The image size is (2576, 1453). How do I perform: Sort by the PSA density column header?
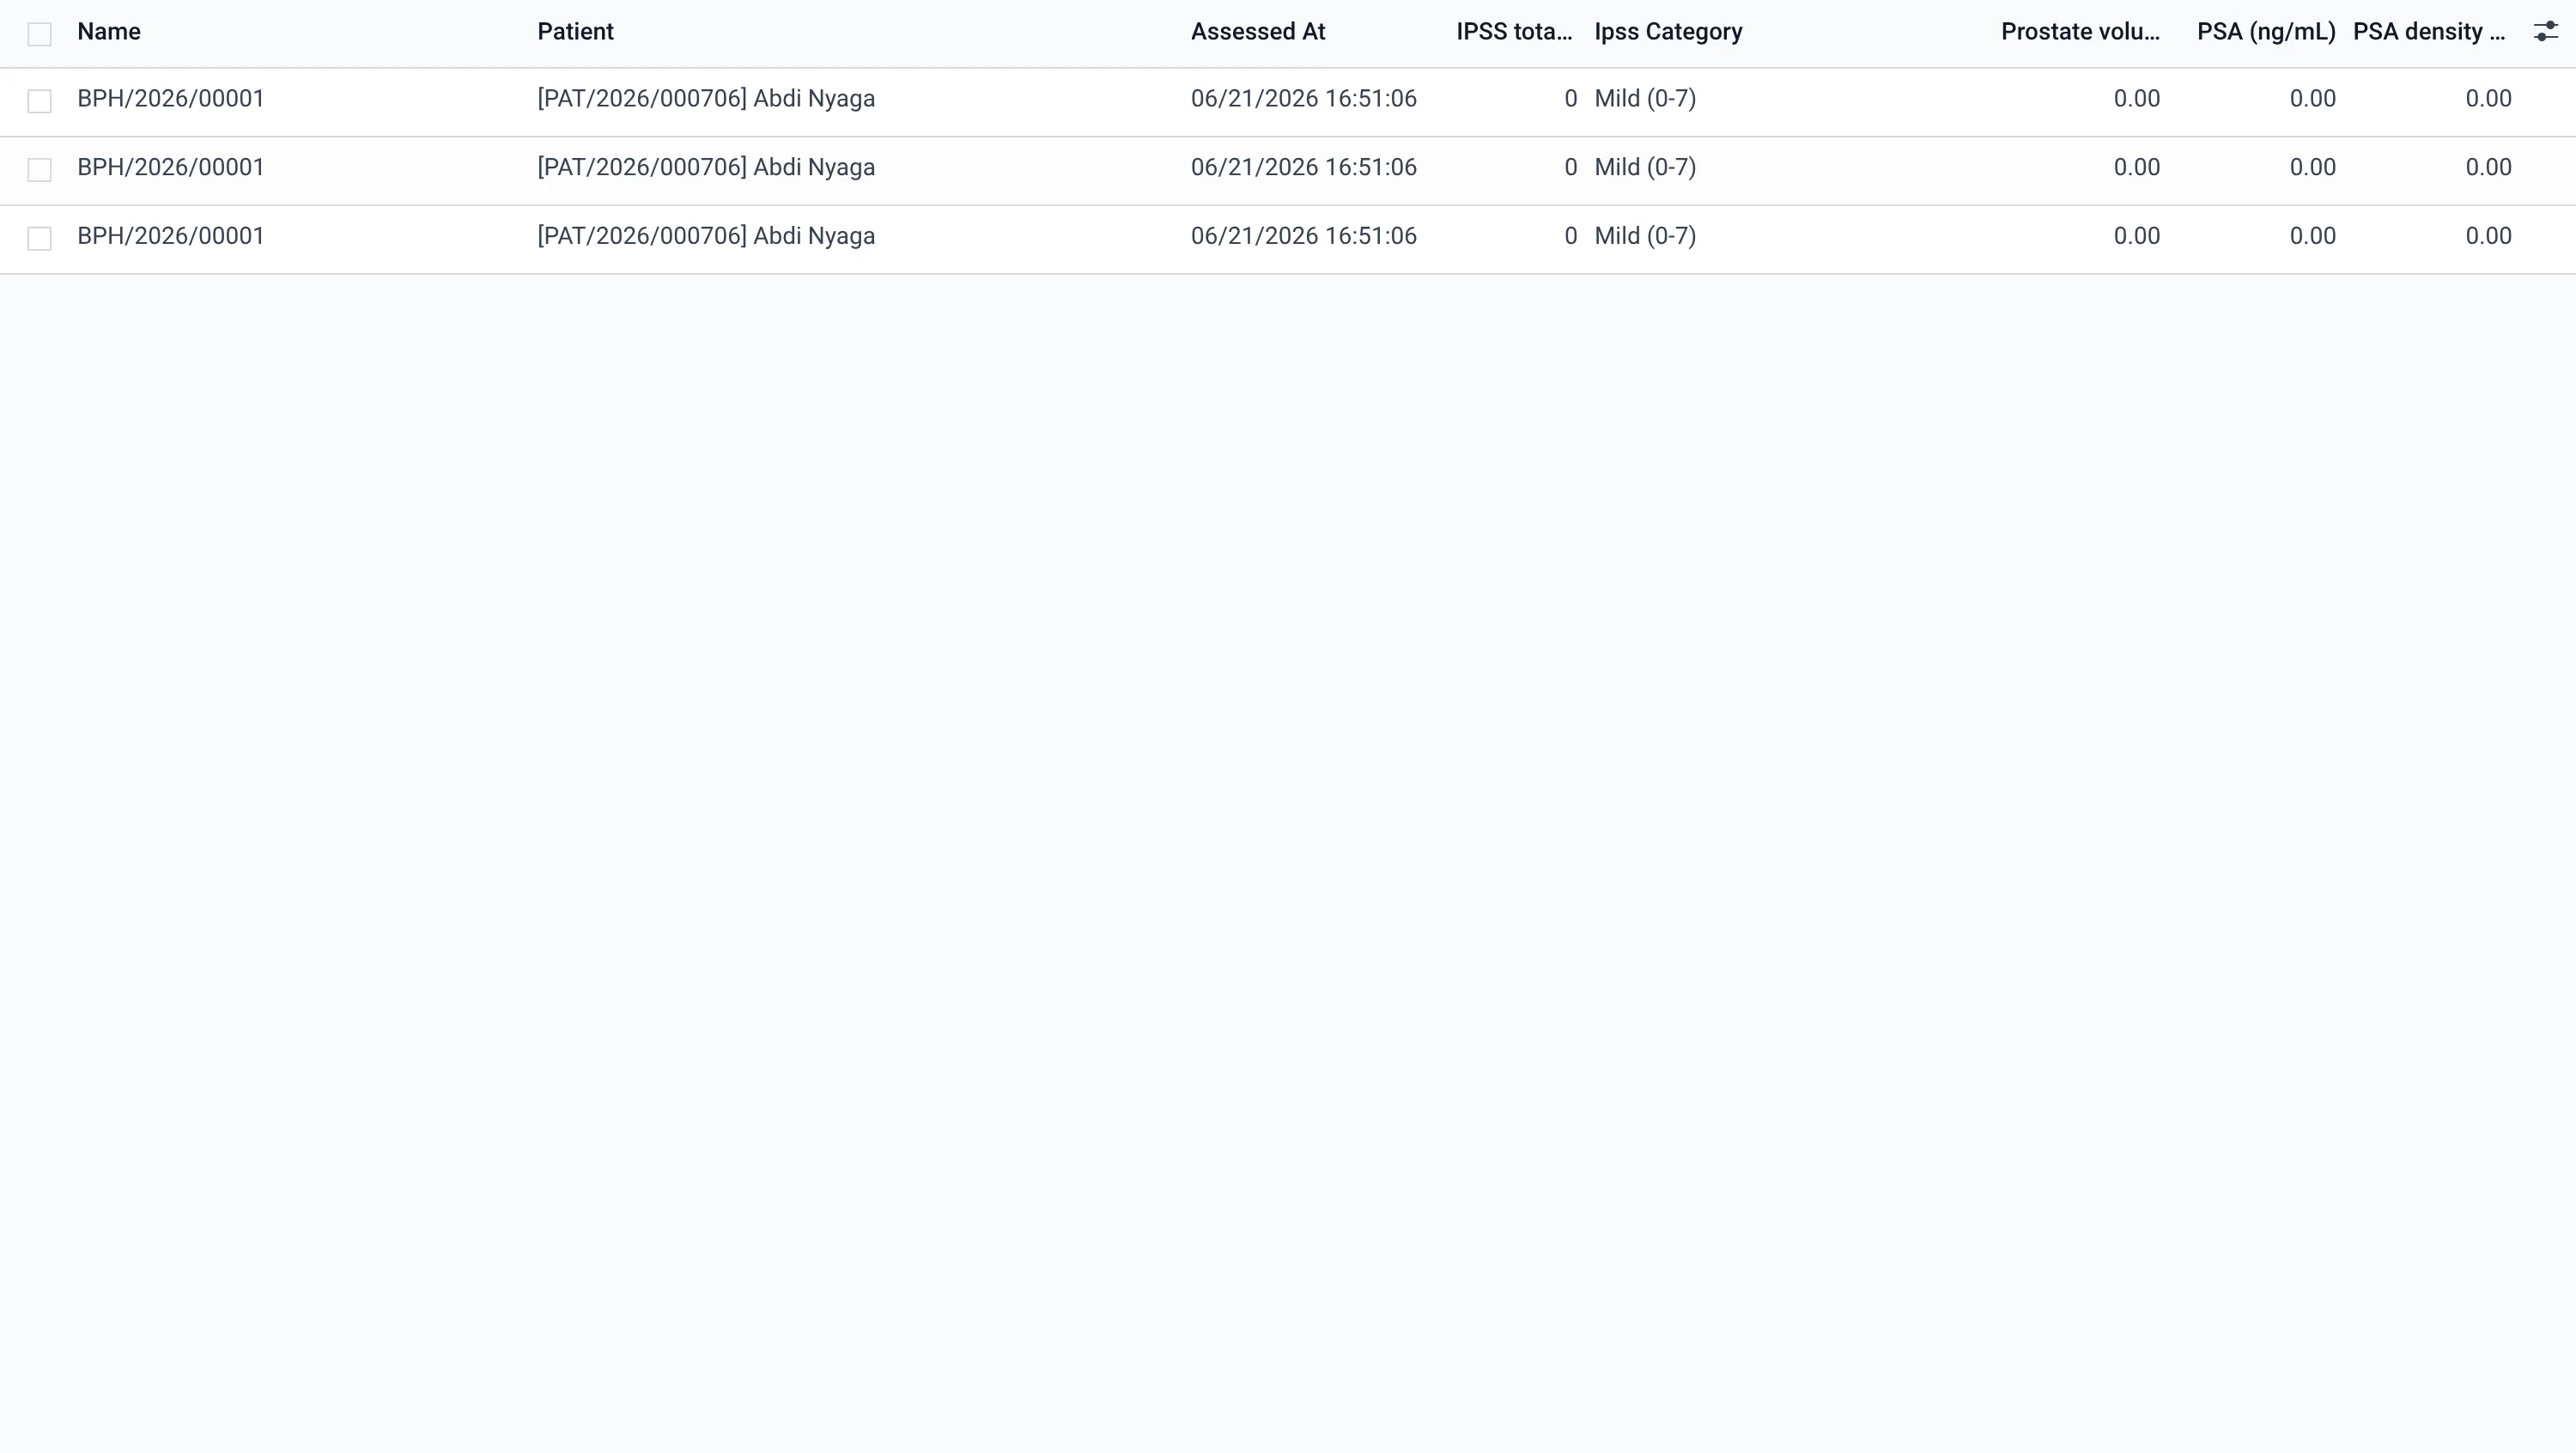(2429, 32)
